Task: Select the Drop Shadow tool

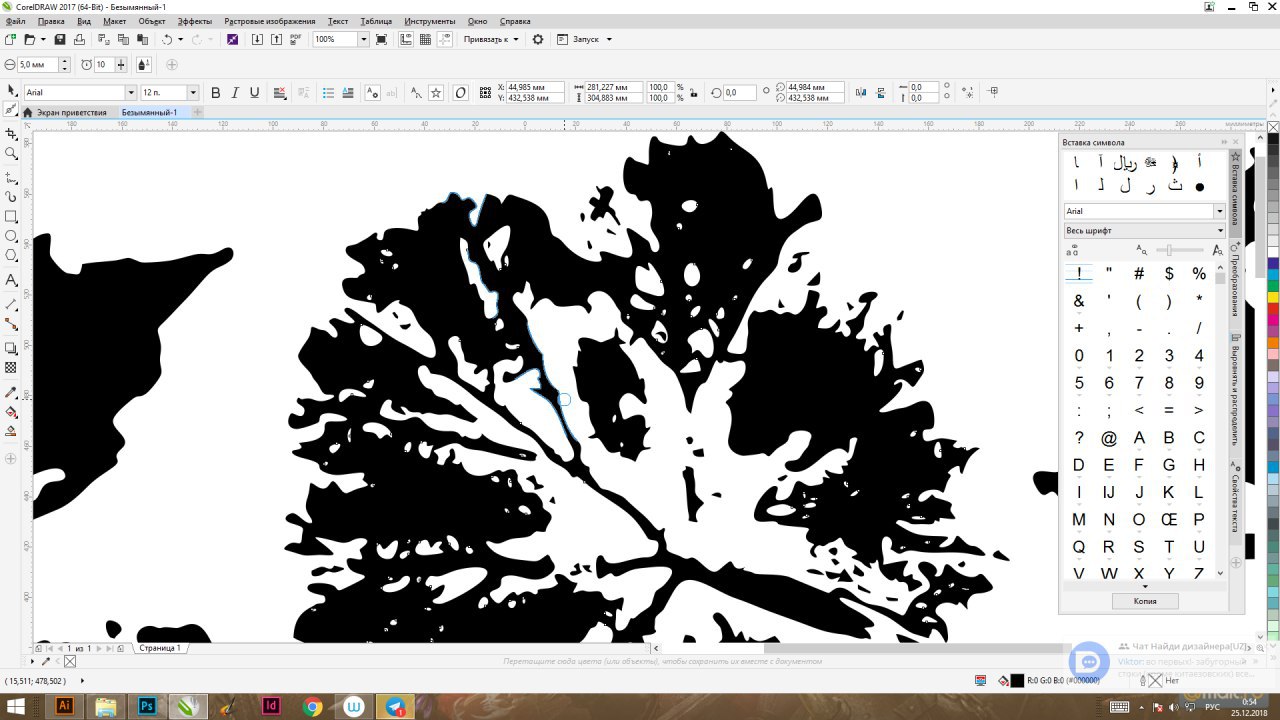Action: [11, 348]
